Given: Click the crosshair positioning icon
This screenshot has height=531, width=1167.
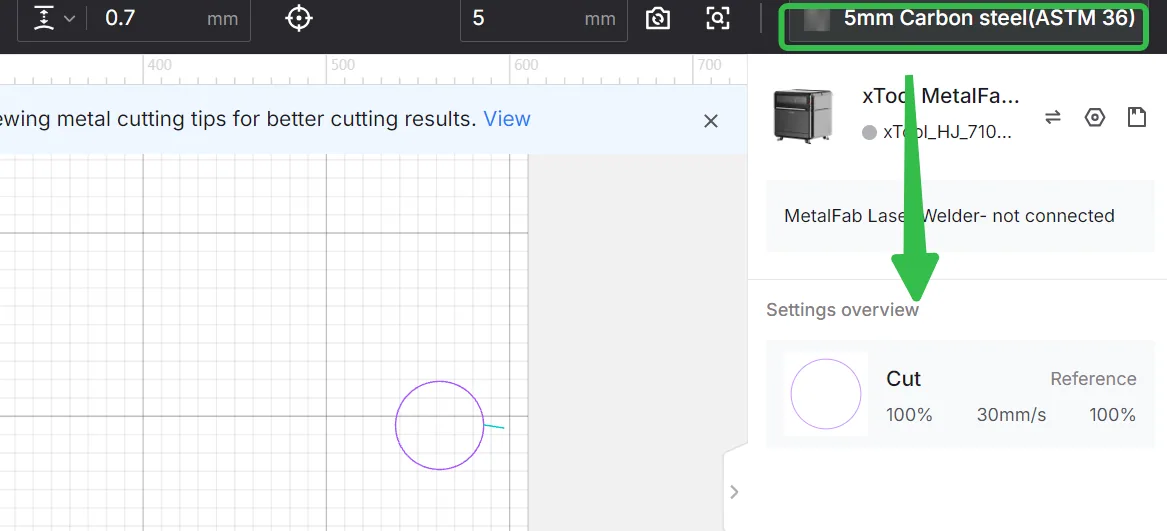Looking at the screenshot, I should pyautogui.click(x=298, y=18).
